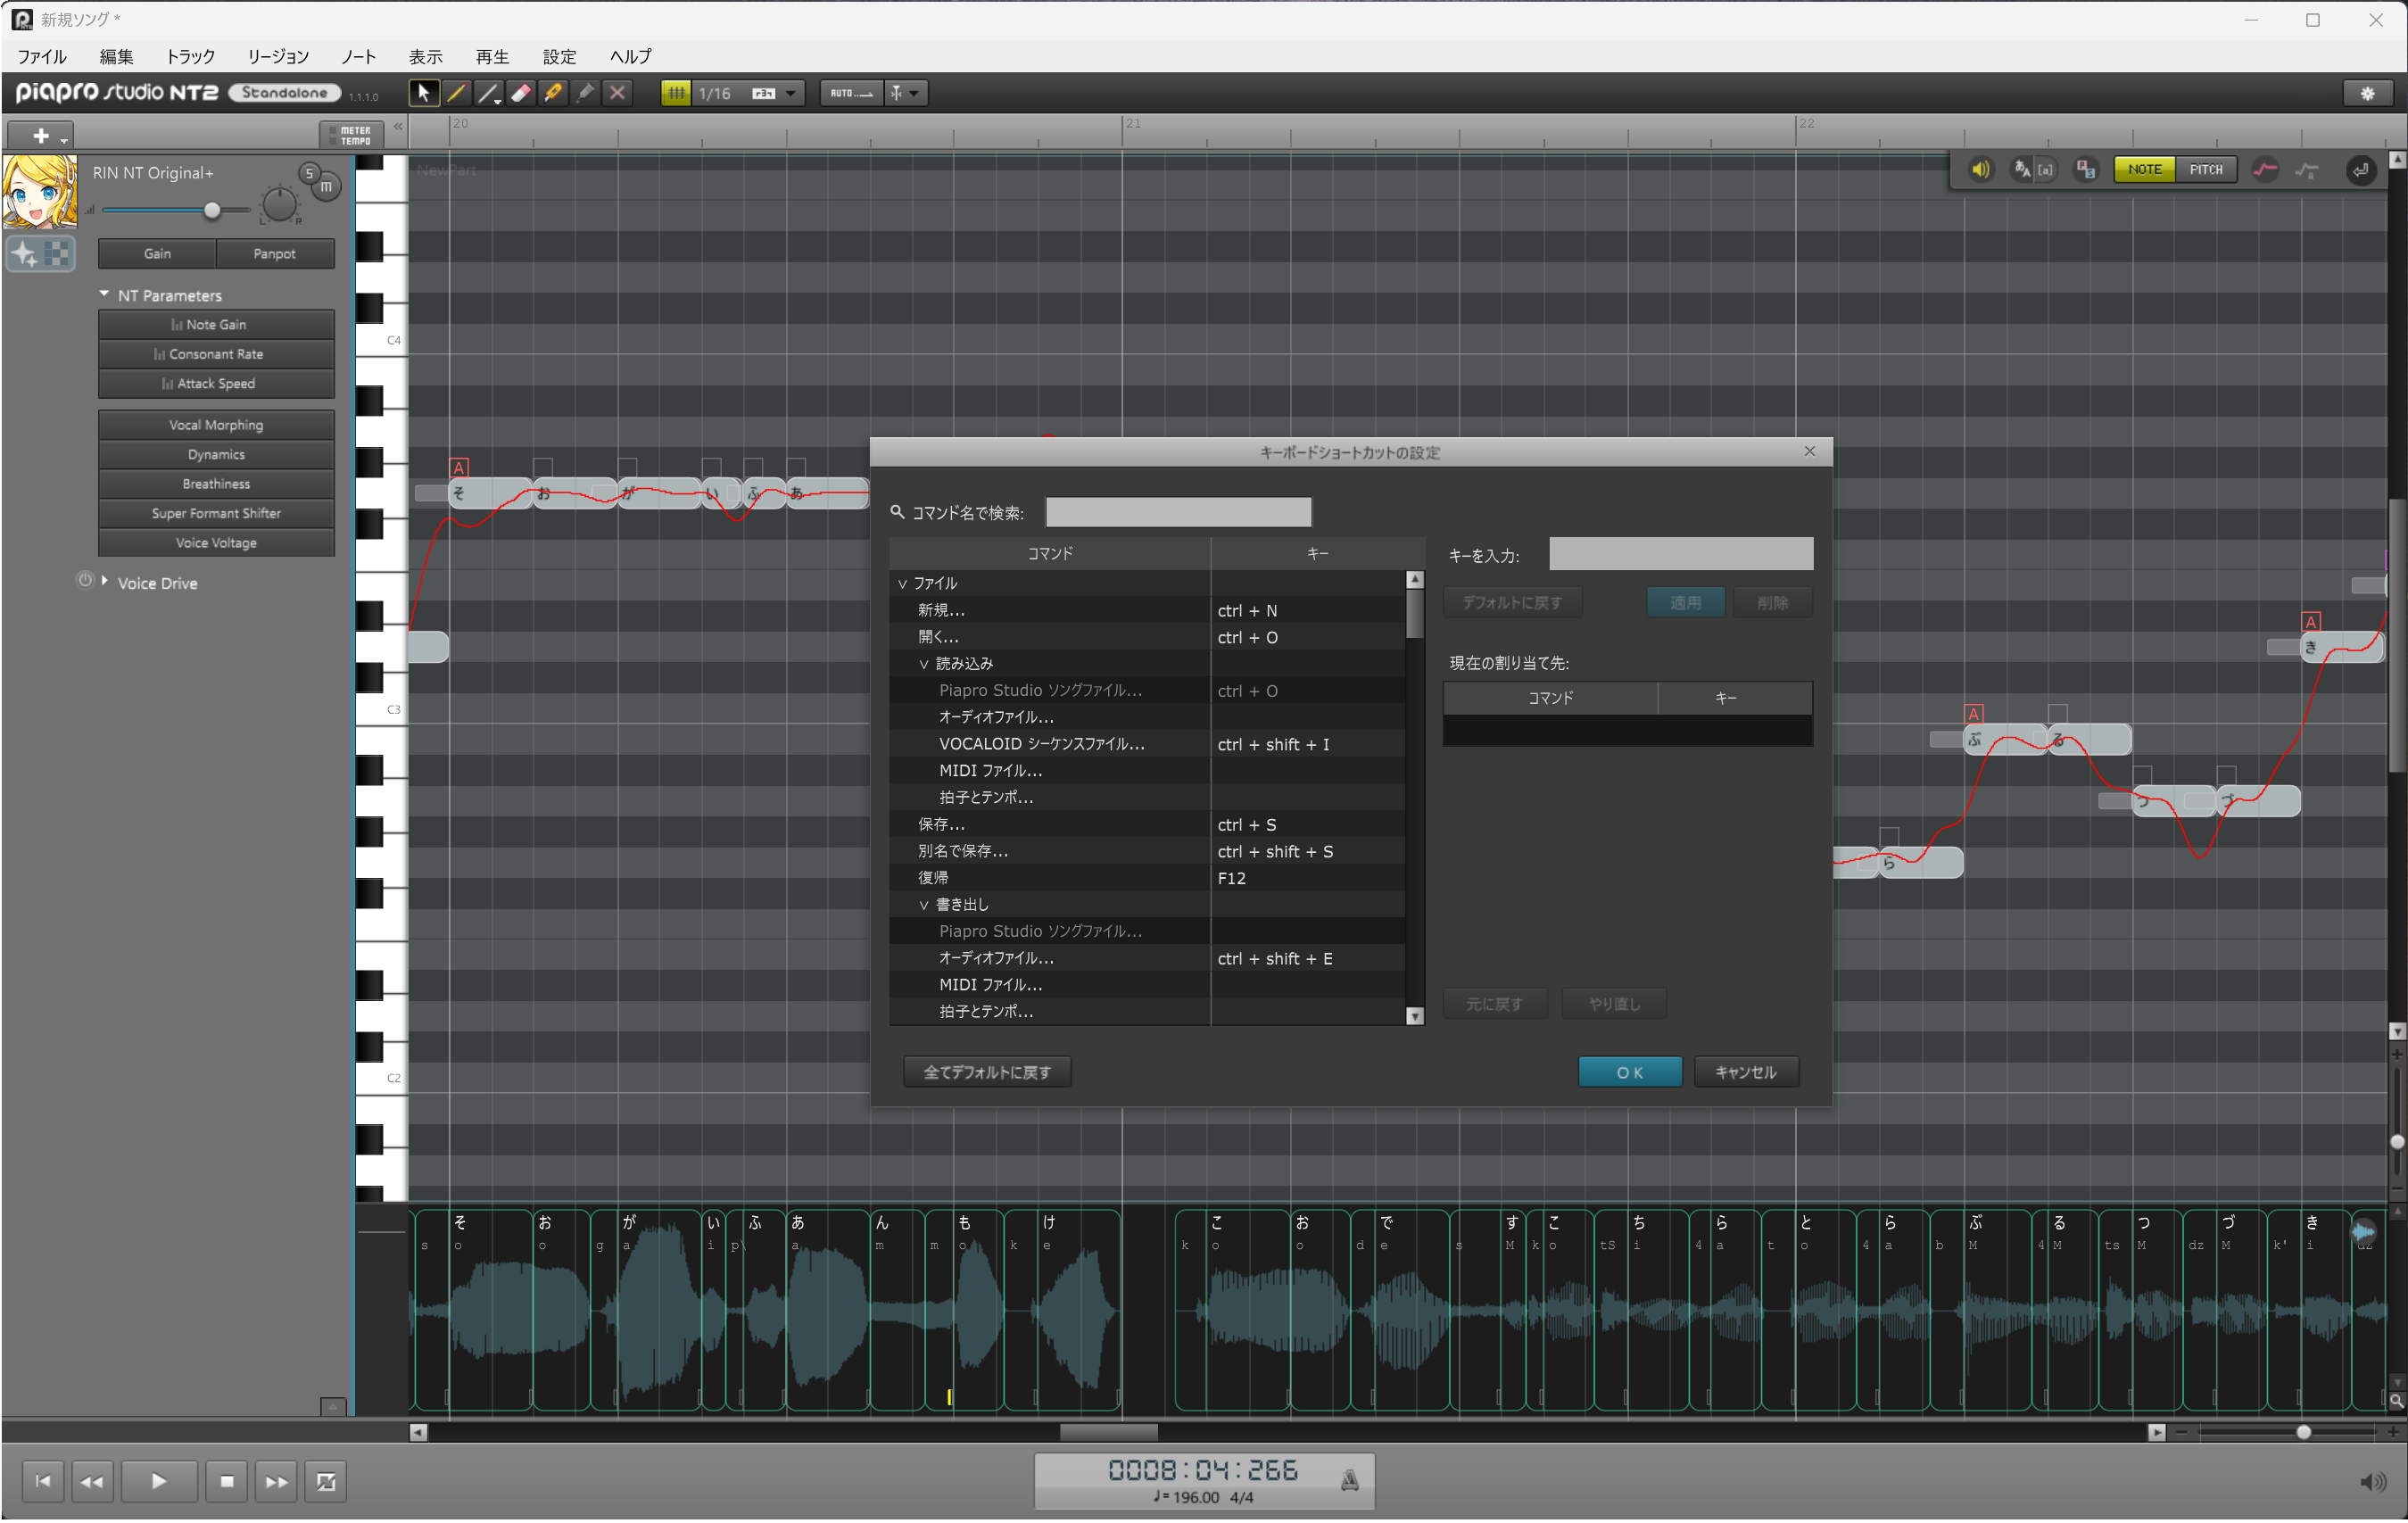Toggle the Voice Drive power button

(x=85, y=580)
